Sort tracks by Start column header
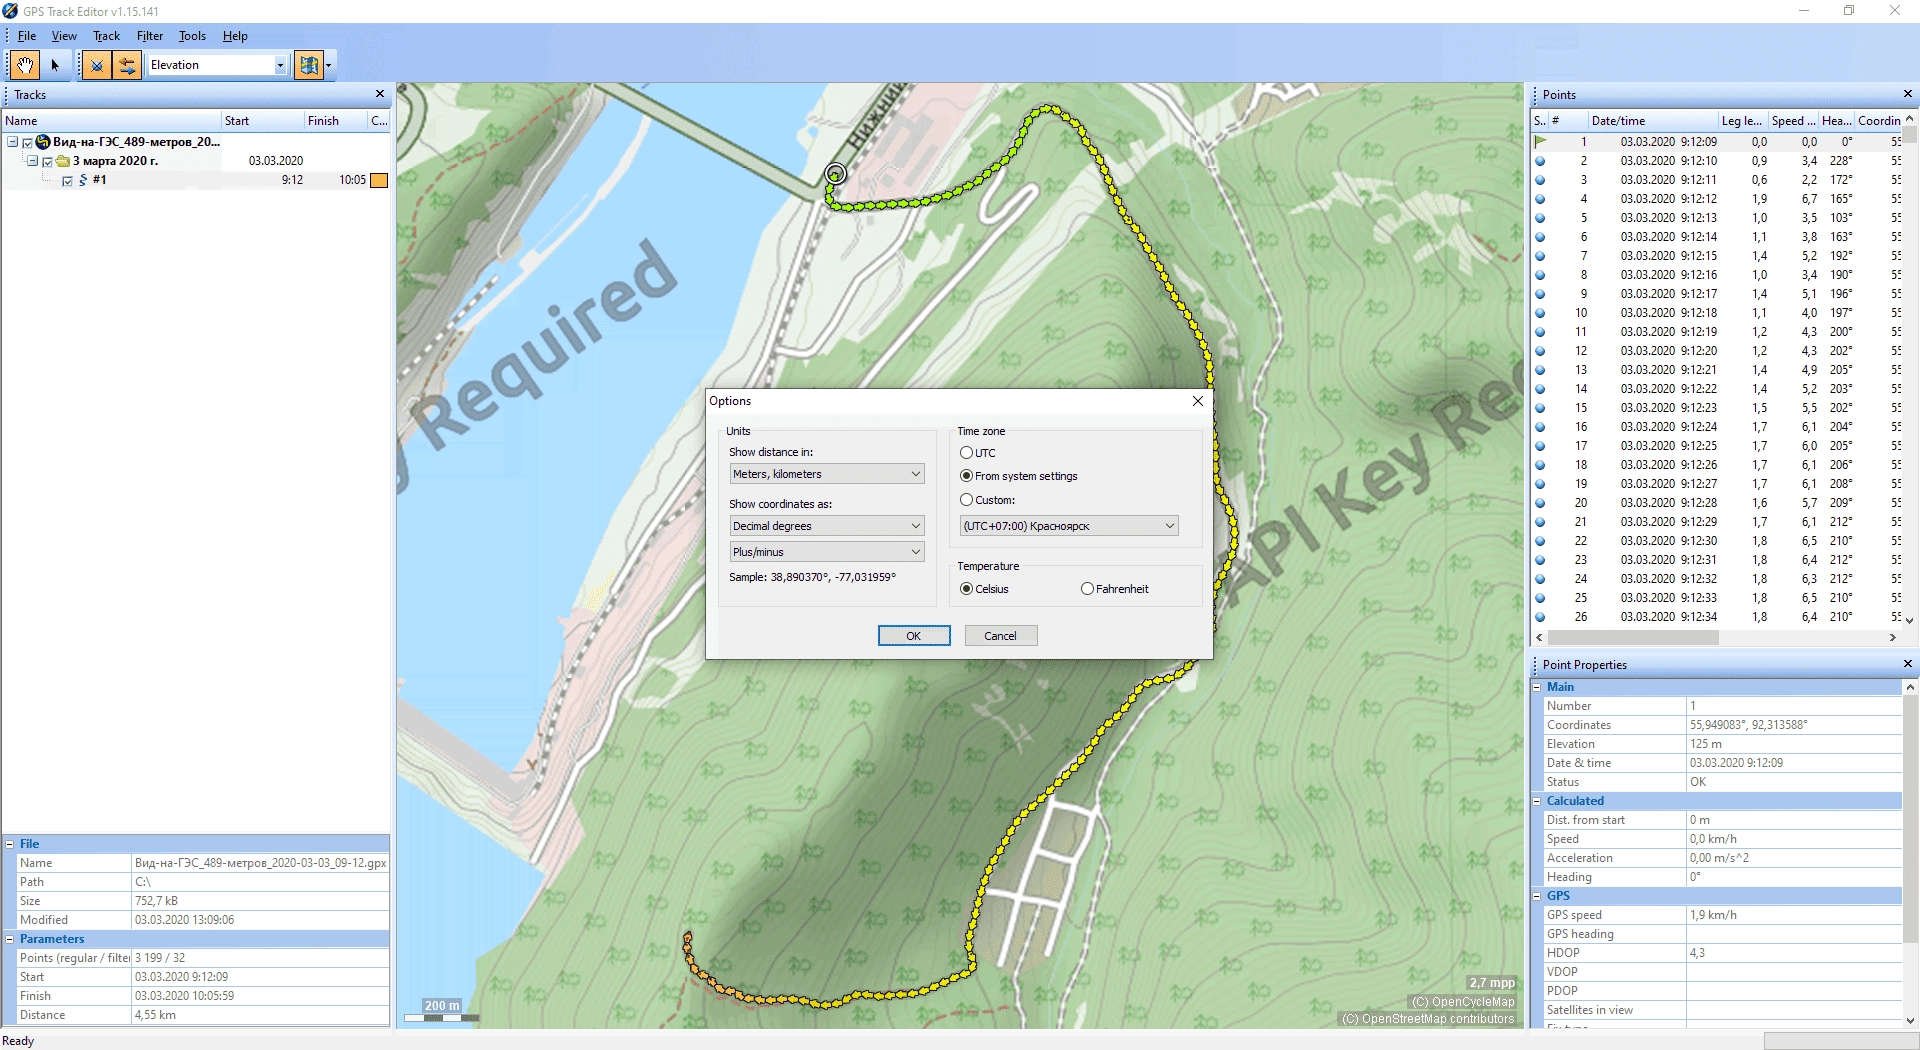The height and width of the screenshot is (1050, 1920). [x=263, y=121]
